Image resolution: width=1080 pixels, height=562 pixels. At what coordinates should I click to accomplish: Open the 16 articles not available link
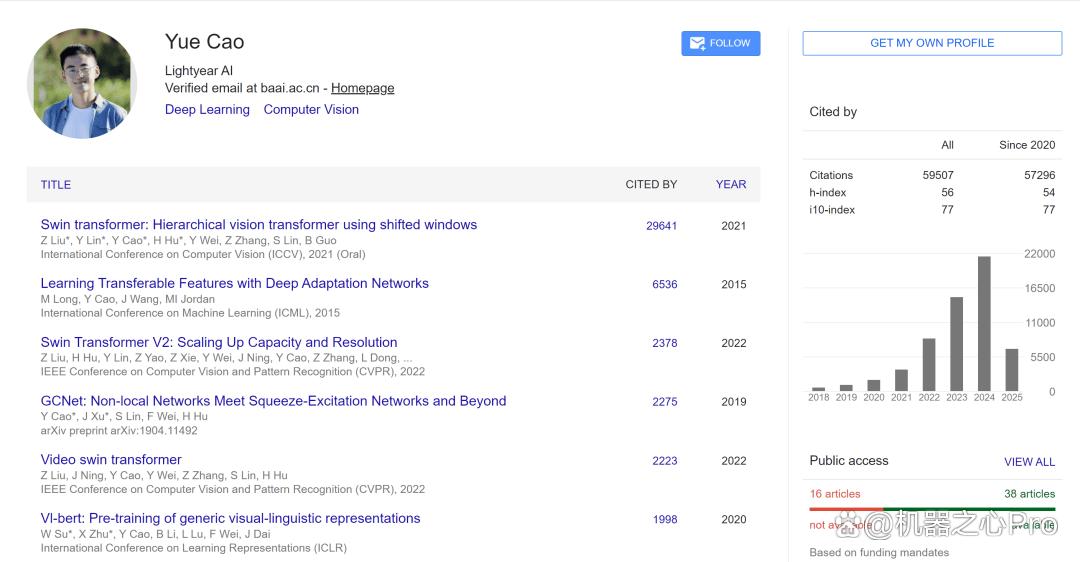[835, 494]
